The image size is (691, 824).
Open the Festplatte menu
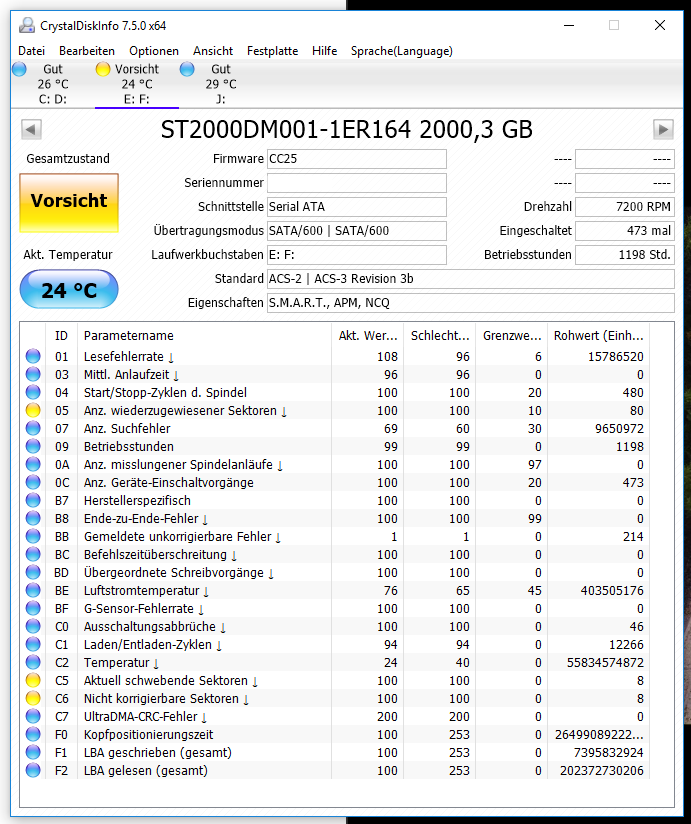click(x=272, y=51)
